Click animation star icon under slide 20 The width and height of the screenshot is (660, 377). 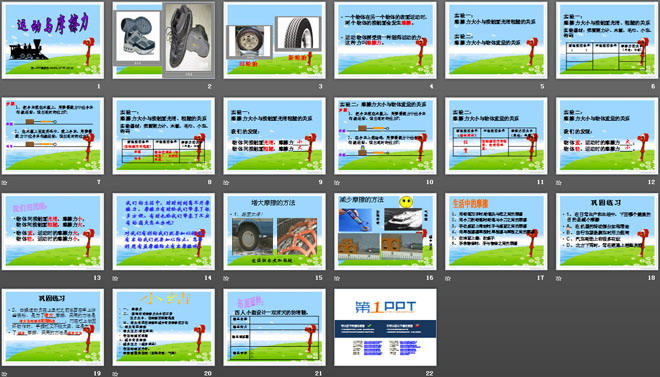(x=115, y=374)
